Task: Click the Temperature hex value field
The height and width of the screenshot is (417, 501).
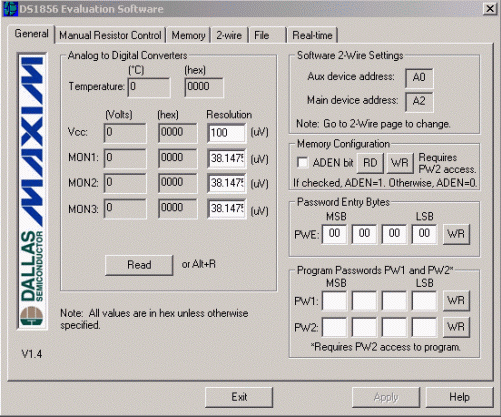Action: pyautogui.click(x=204, y=87)
